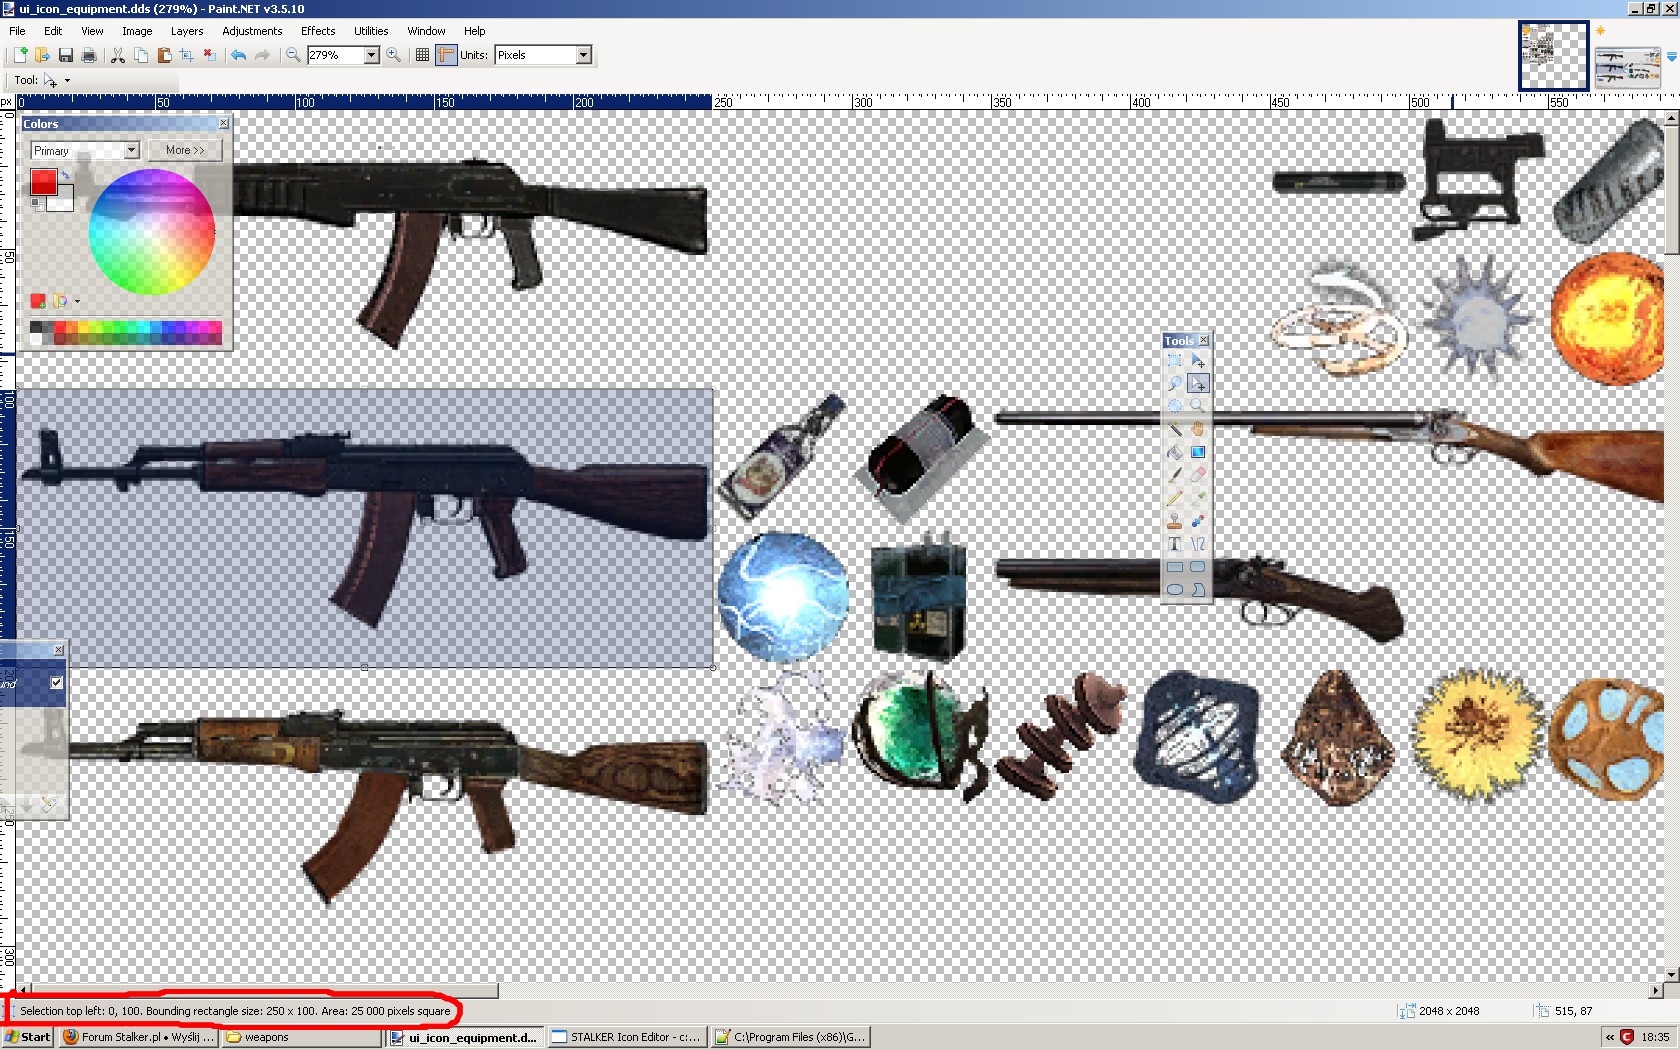Switch to STALKER Icon Editor taskbar window
Viewport: 1680px width, 1050px height.
tap(626, 1037)
